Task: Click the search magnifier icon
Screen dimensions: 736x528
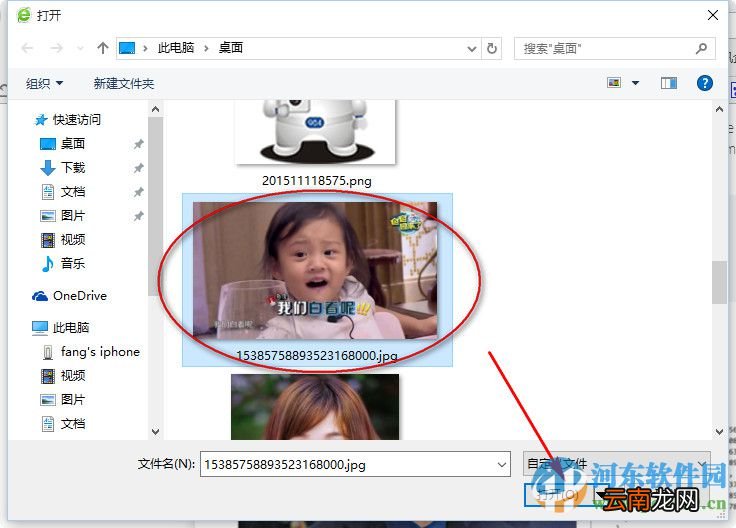Action: pyautogui.click(x=701, y=48)
